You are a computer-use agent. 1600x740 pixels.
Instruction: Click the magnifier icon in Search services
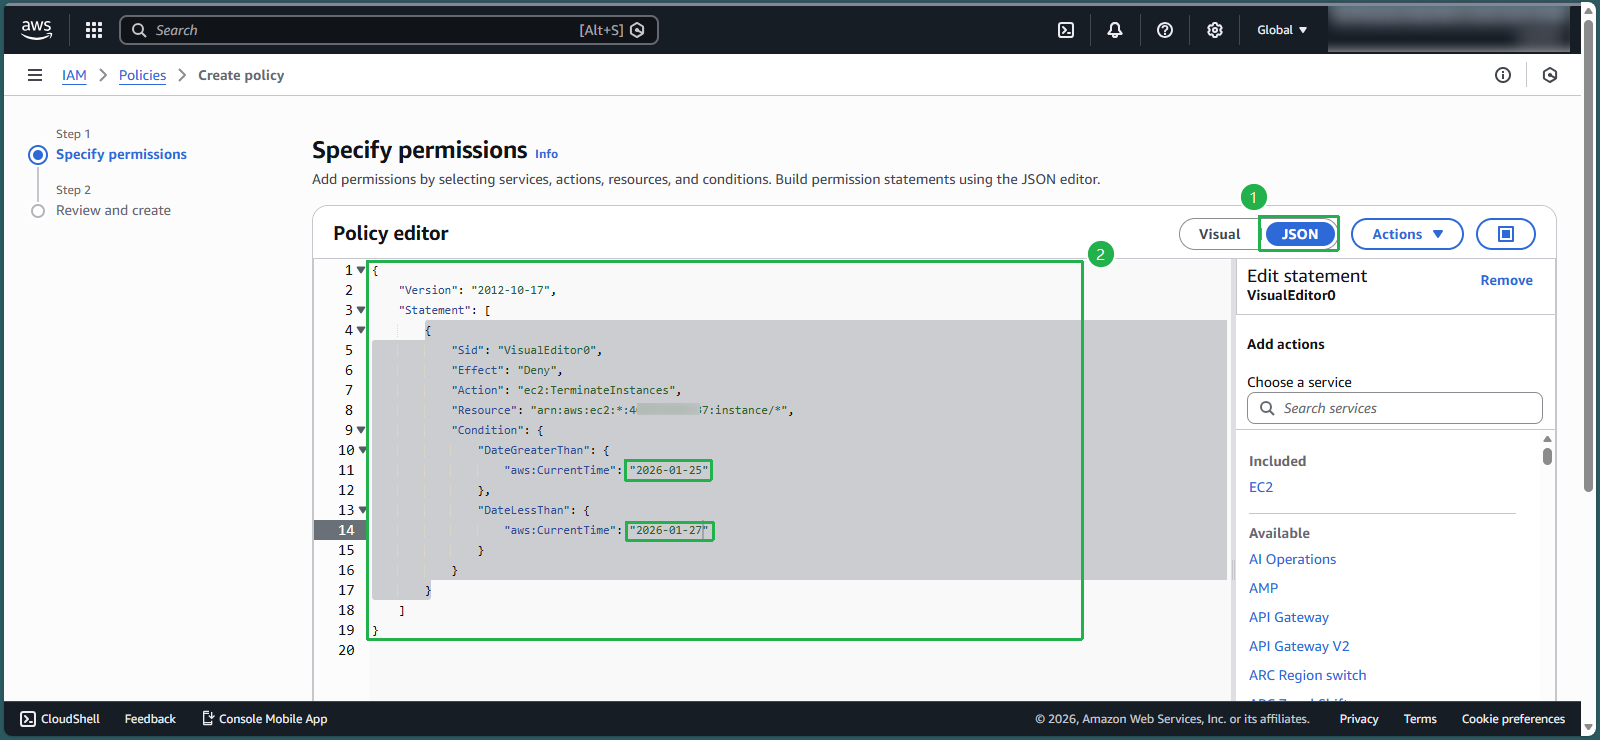tap(1267, 408)
